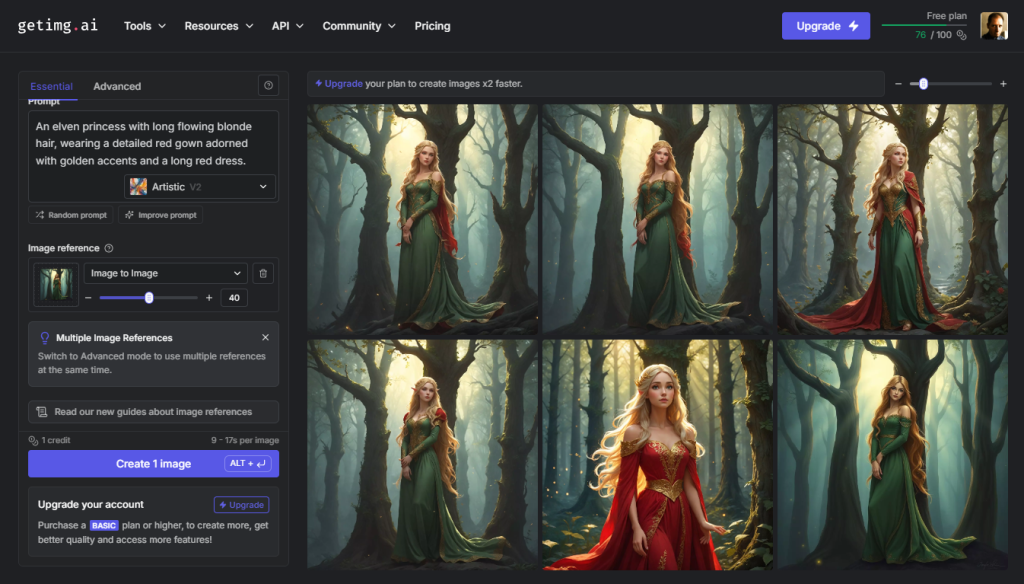This screenshot has width=1024, height=584.
Task: Open the generated image with the red dress
Action: click(x=657, y=455)
